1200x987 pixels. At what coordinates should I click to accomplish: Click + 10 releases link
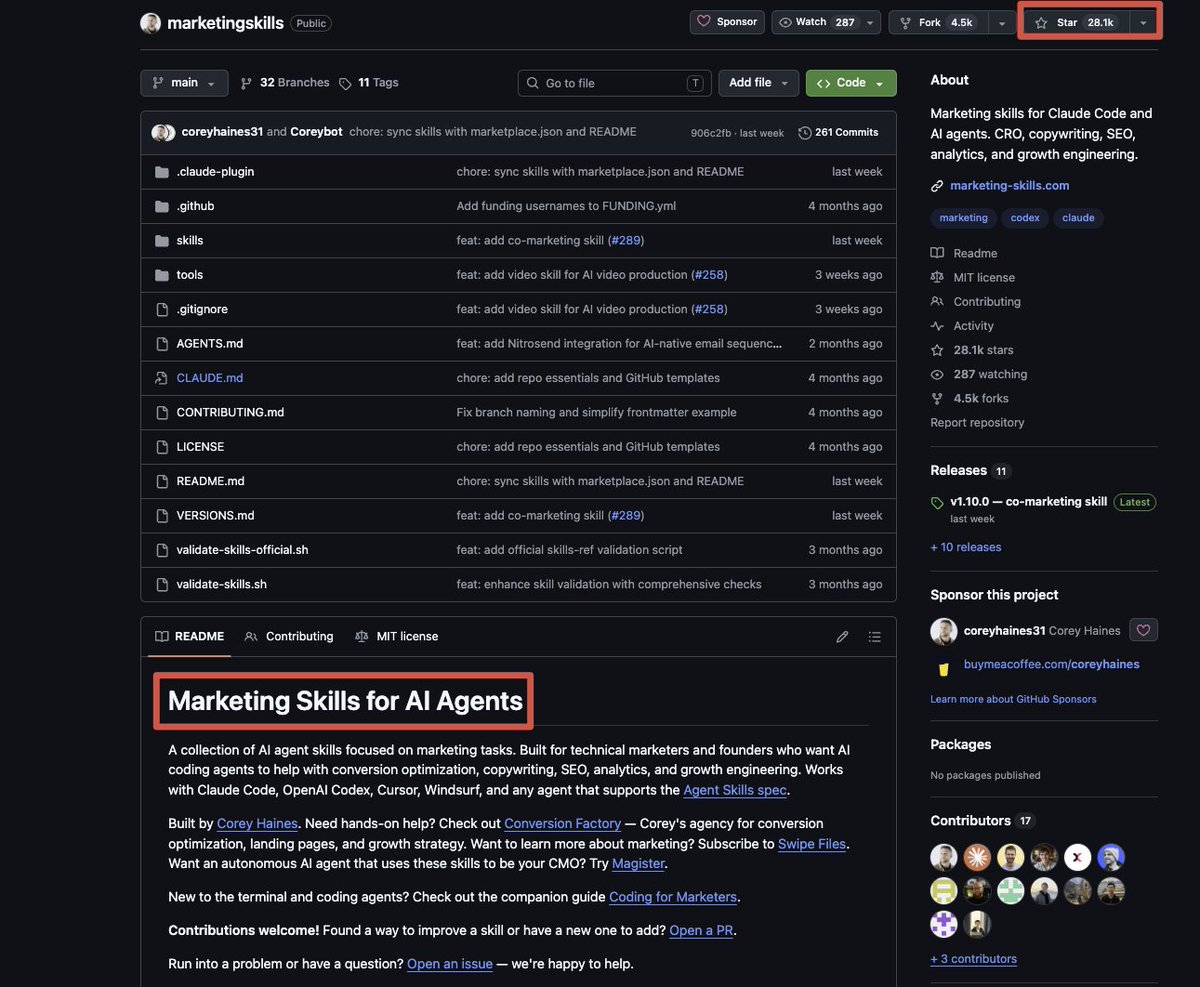[x=966, y=547]
